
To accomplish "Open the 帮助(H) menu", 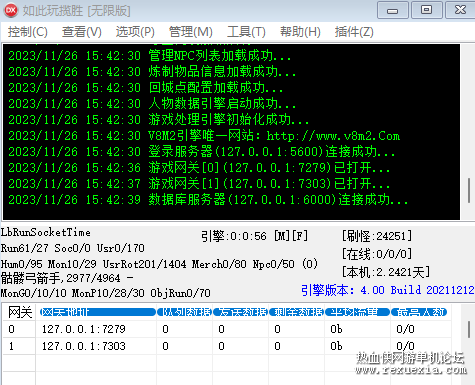I will click(x=300, y=32).
